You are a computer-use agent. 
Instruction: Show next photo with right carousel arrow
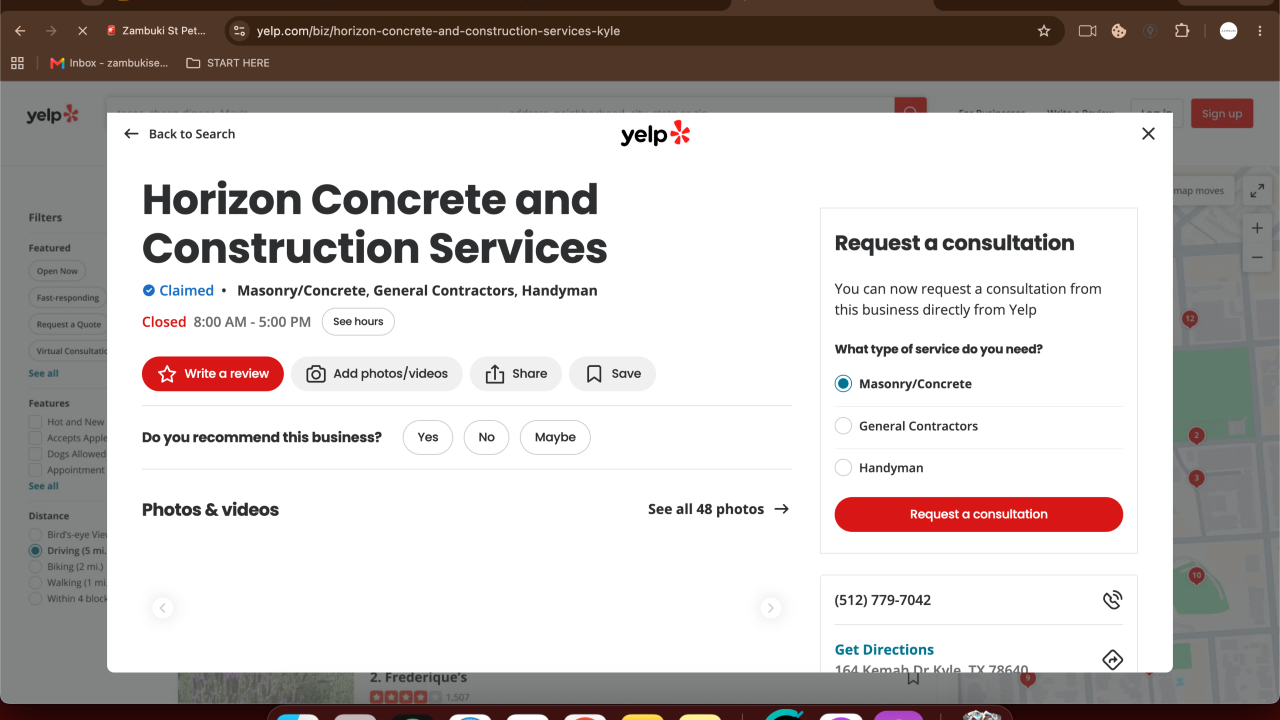point(770,608)
